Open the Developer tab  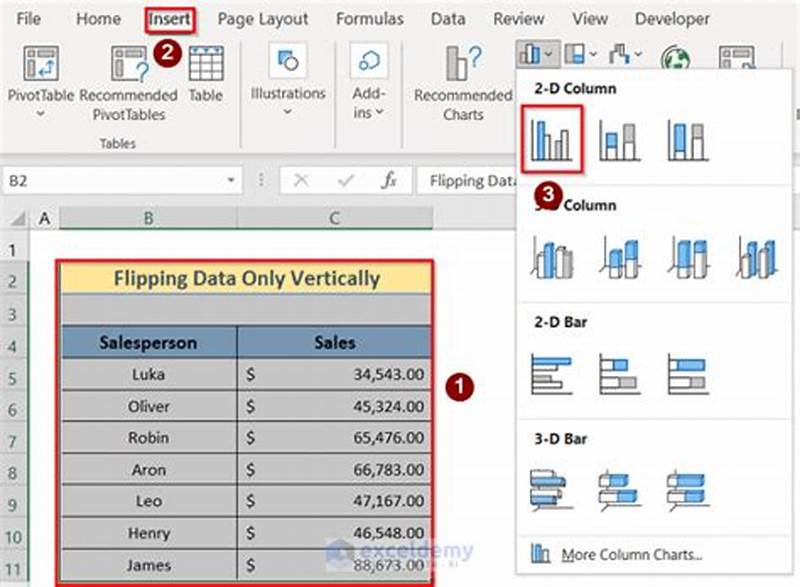pyautogui.click(x=671, y=18)
